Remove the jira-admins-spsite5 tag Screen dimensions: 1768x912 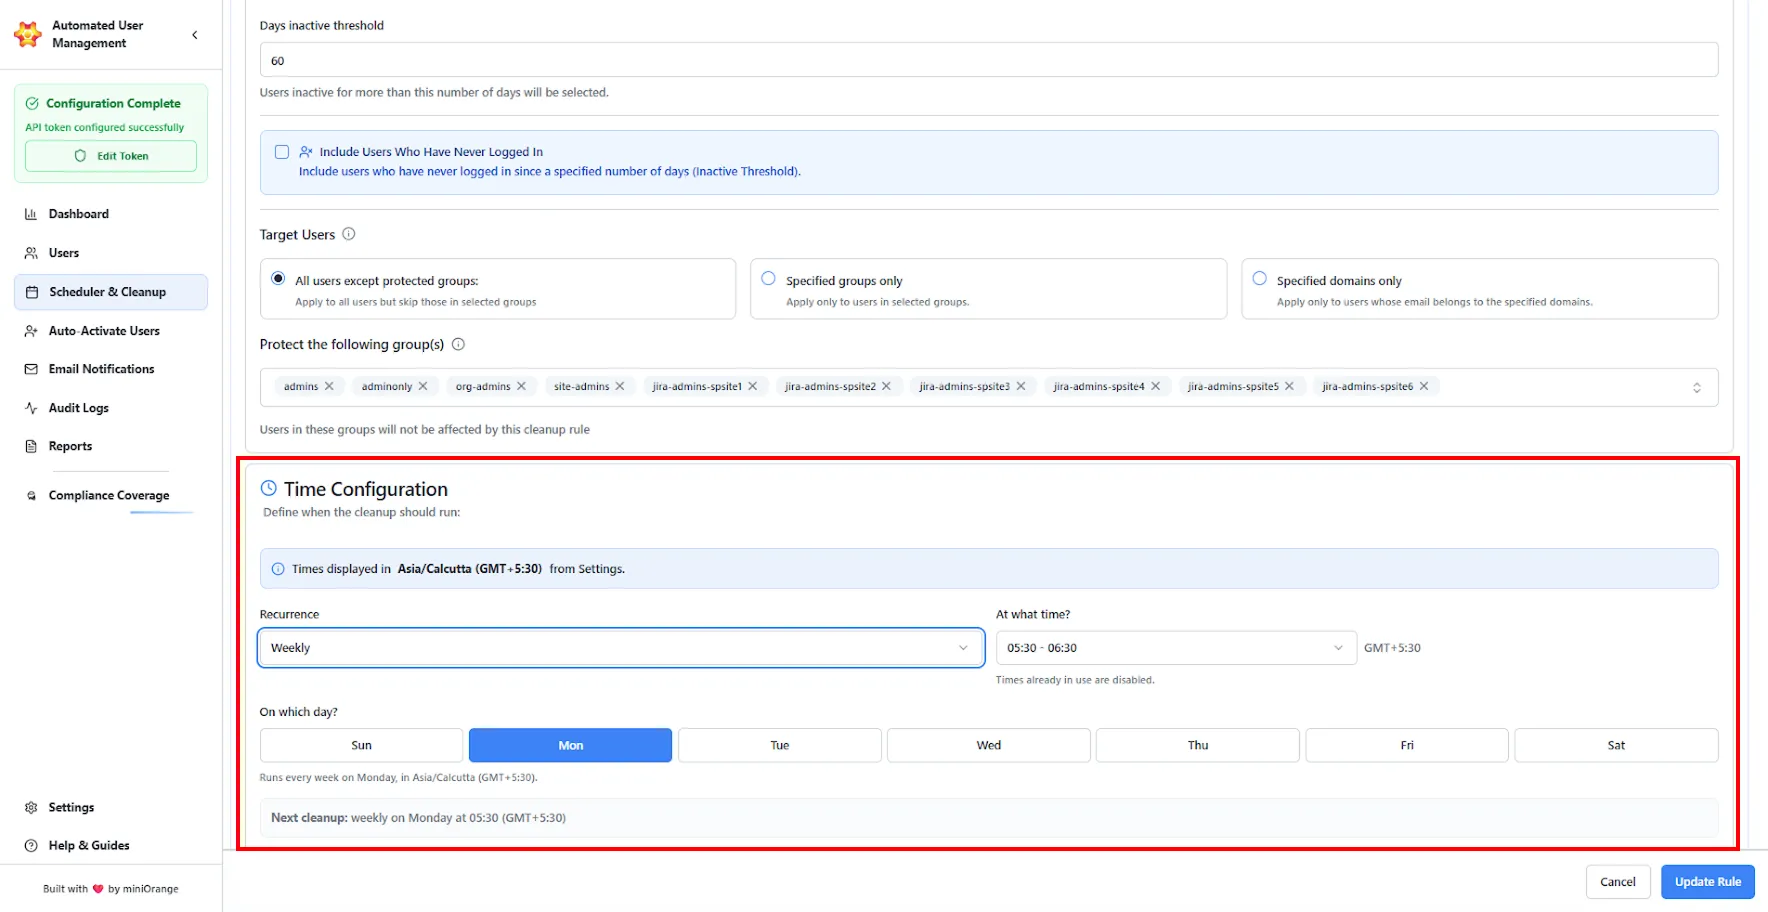(1290, 386)
